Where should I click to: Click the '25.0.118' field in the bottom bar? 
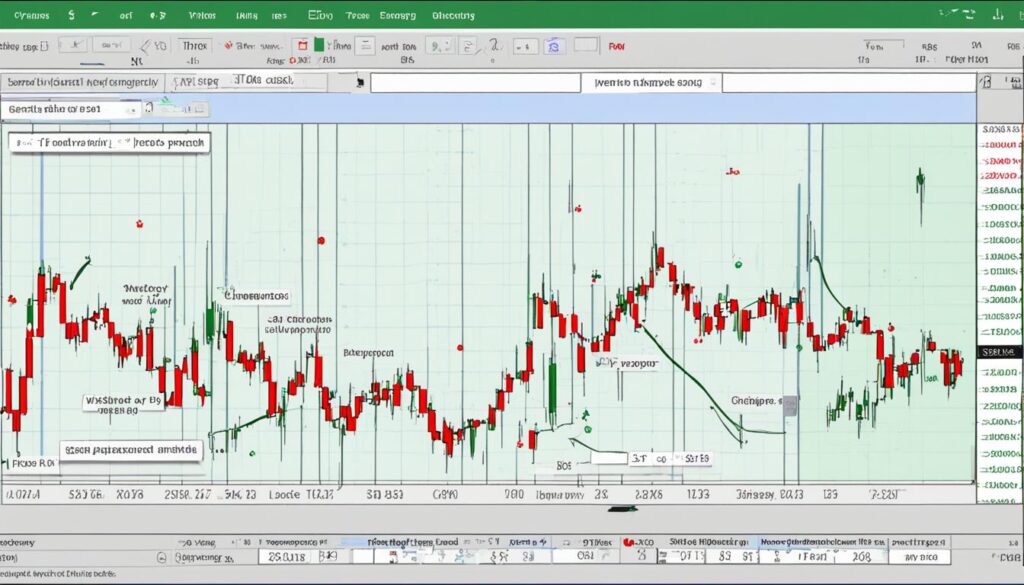coord(286,557)
